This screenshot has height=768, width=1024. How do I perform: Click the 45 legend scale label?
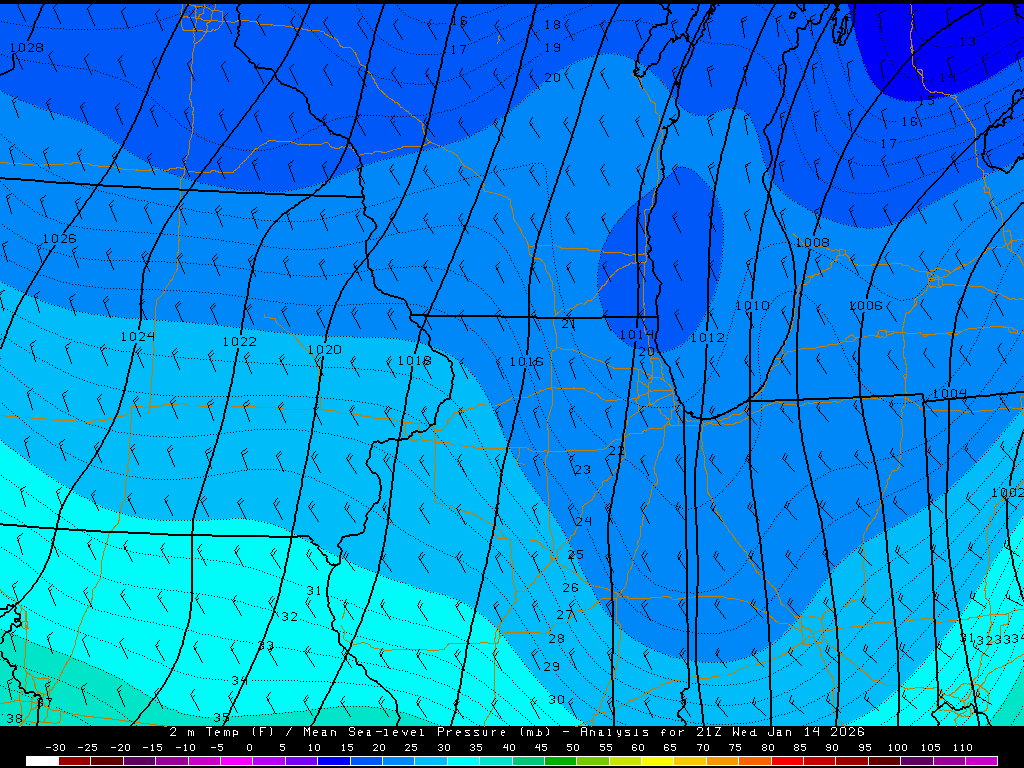coord(541,748)
